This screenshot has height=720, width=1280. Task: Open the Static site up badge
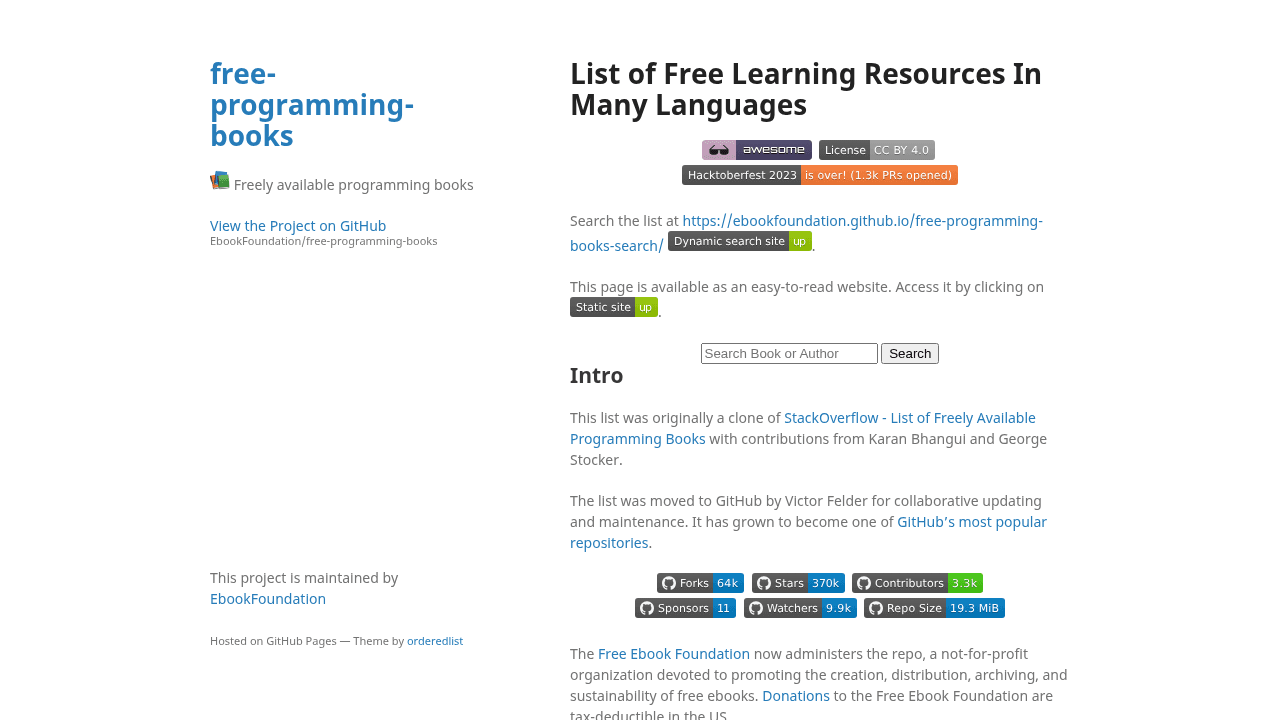point(613,307)
